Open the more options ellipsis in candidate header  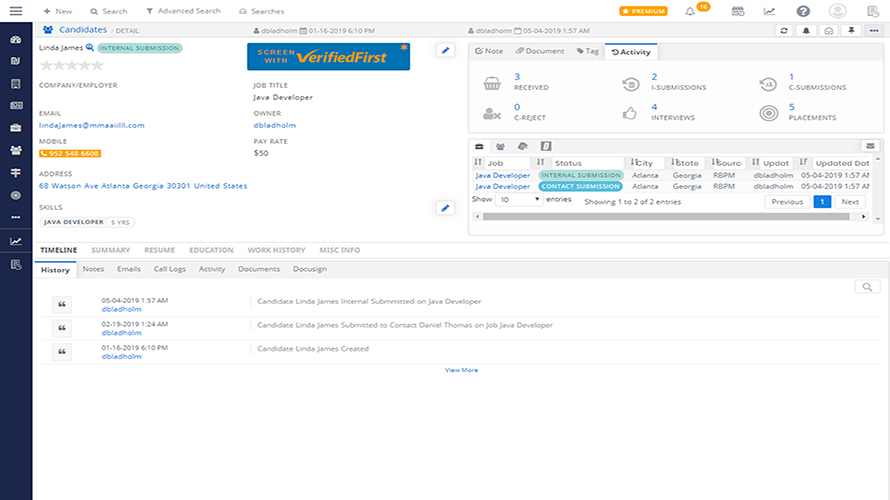[874, 31]
